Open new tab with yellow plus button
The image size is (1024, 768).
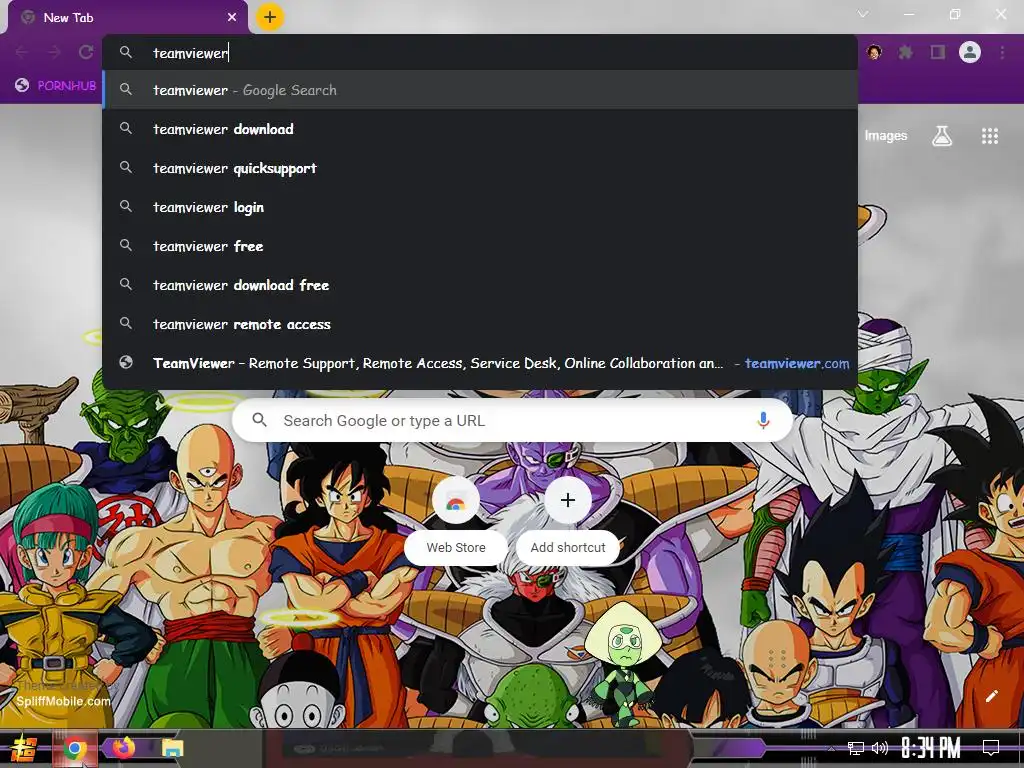tap(270, 17)
